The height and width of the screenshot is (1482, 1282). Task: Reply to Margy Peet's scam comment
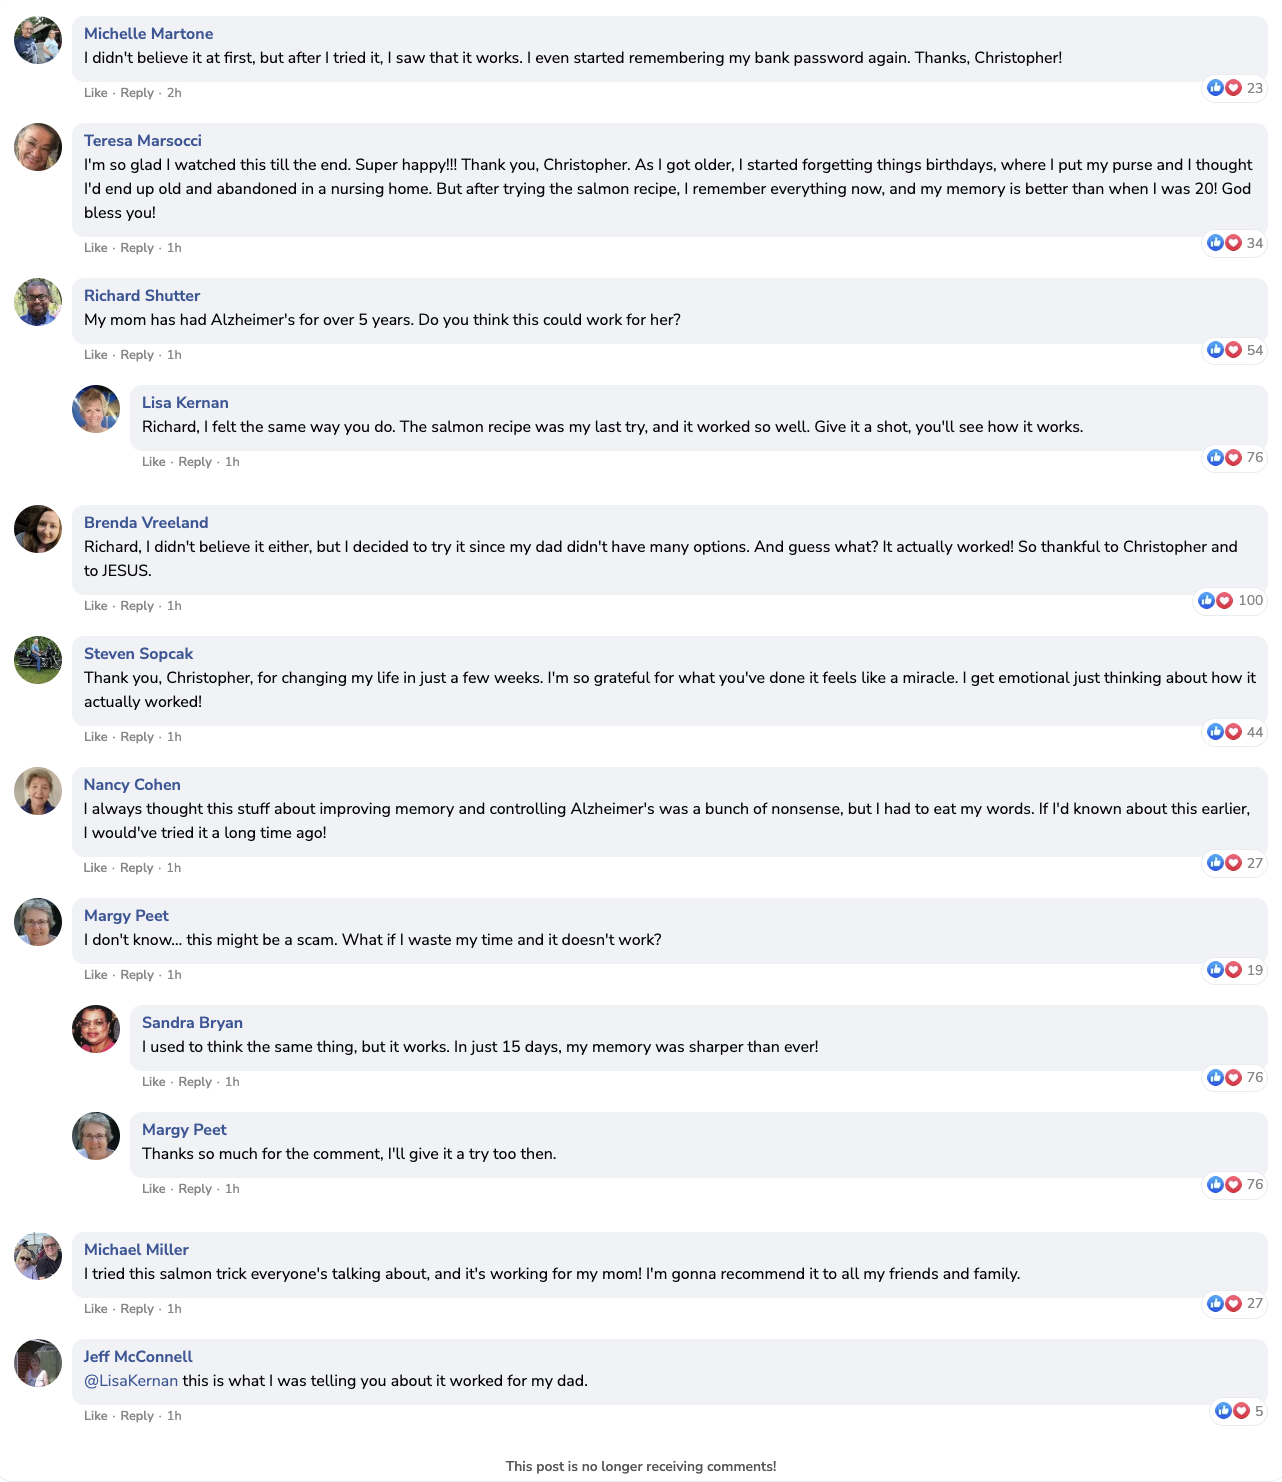tap(137, 975)
